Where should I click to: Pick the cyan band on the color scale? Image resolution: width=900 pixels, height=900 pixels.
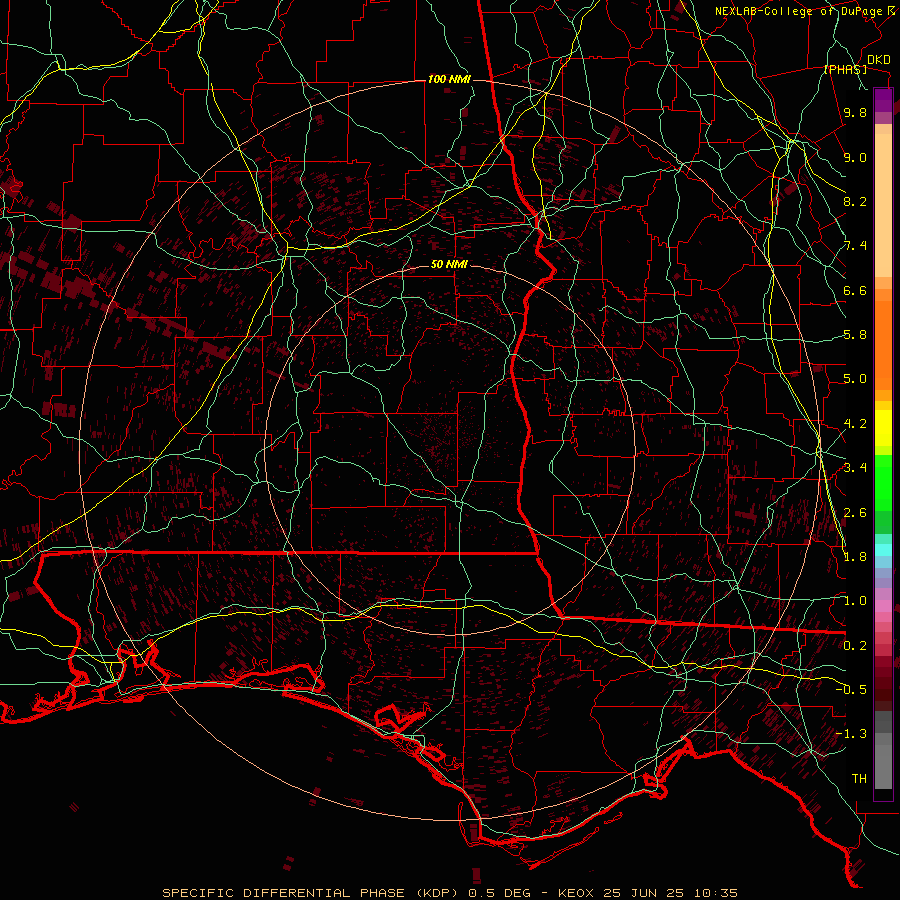pos(883,550)
